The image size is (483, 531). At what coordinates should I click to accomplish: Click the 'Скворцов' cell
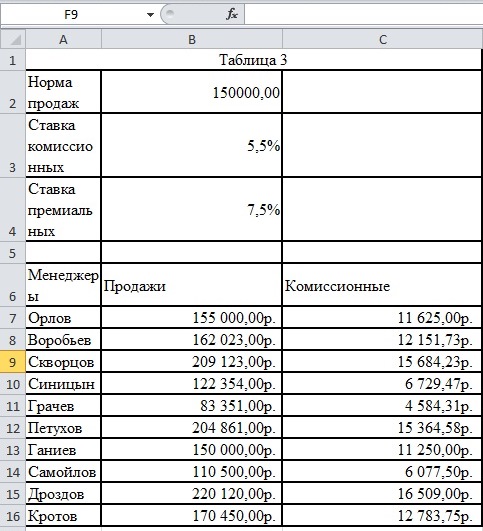[x=63, y=362]
